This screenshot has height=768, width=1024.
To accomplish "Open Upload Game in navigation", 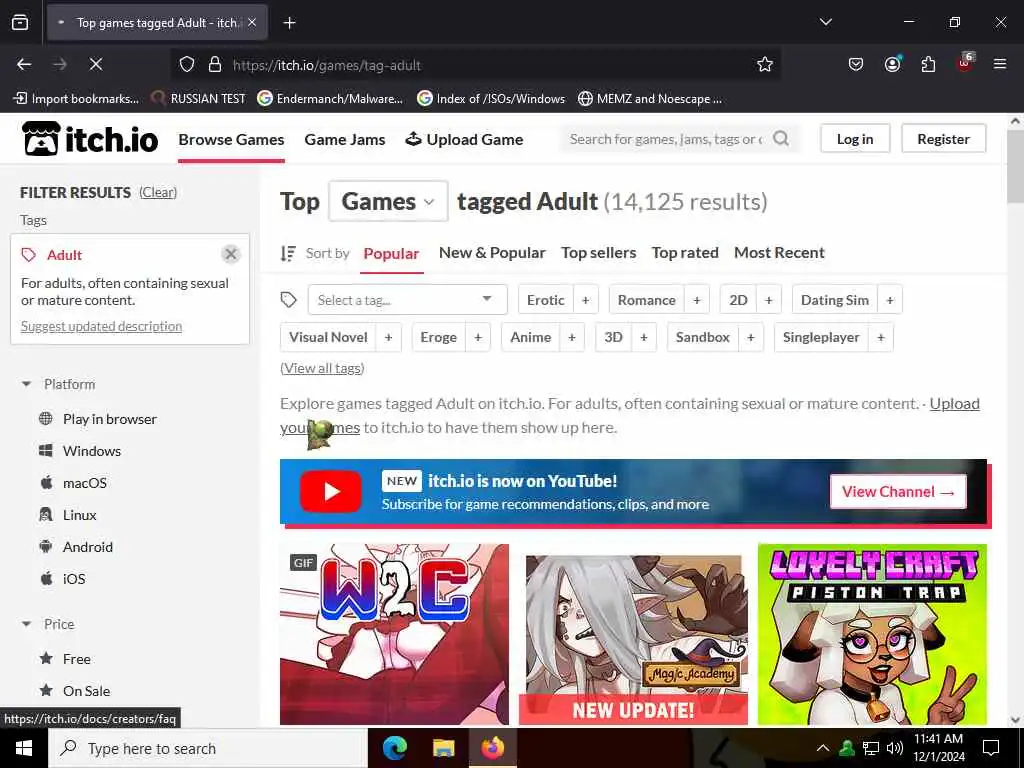I will click(x=464, y=139).
